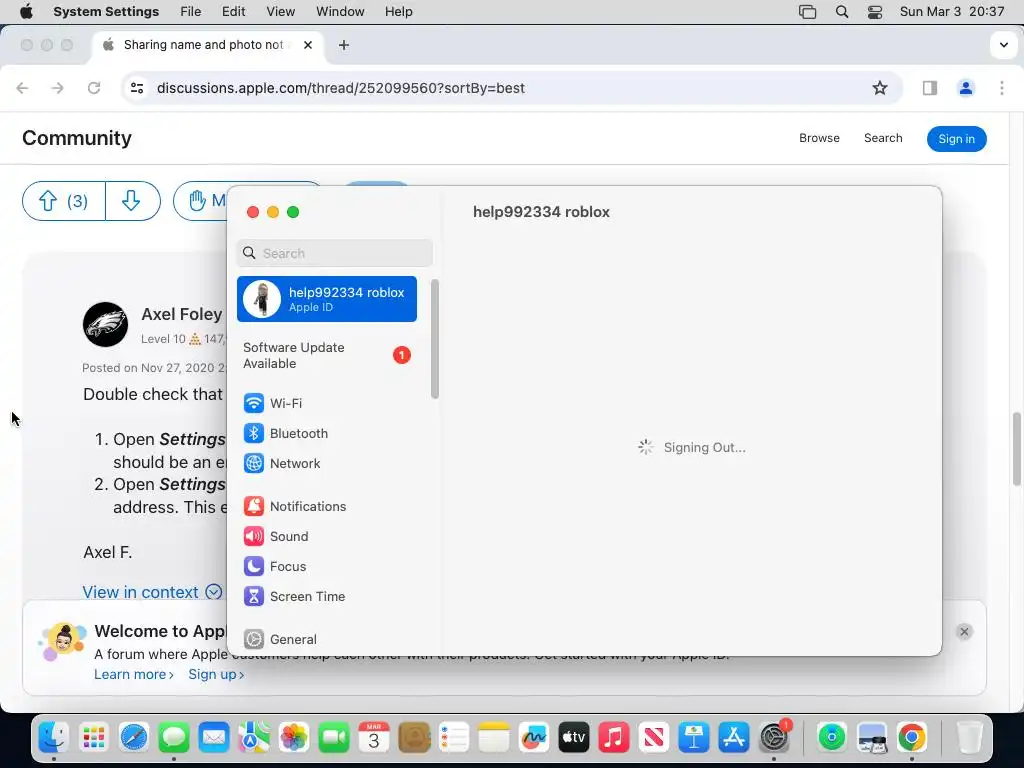Open the Apple menu

click(x=26, y=12)
